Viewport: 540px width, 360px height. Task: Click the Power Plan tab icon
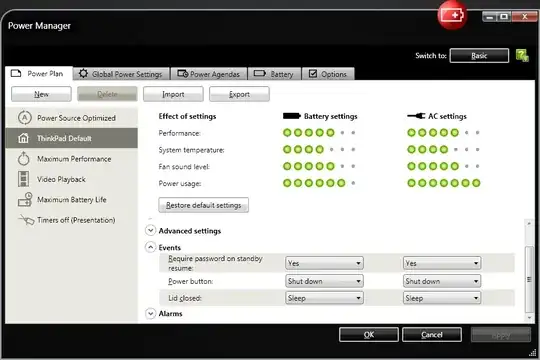pyautogui.click(x=16, y=73)
